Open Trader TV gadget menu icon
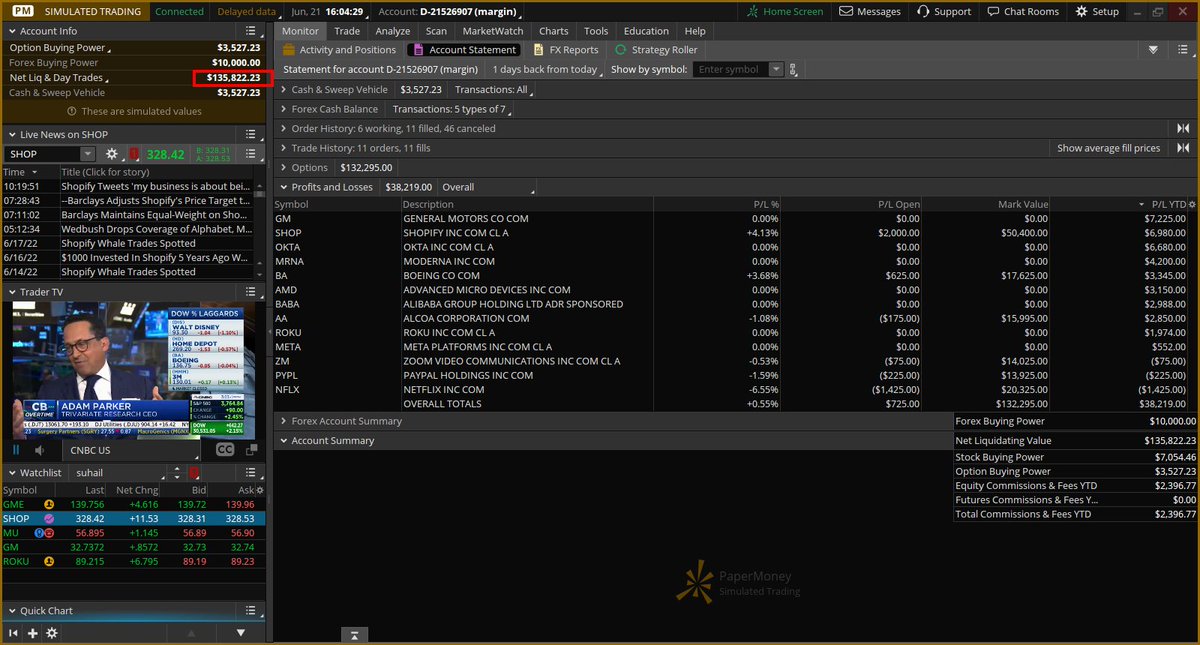Image resolution: width=1200 pixels, height=645 pixels. tap(251, 292)
